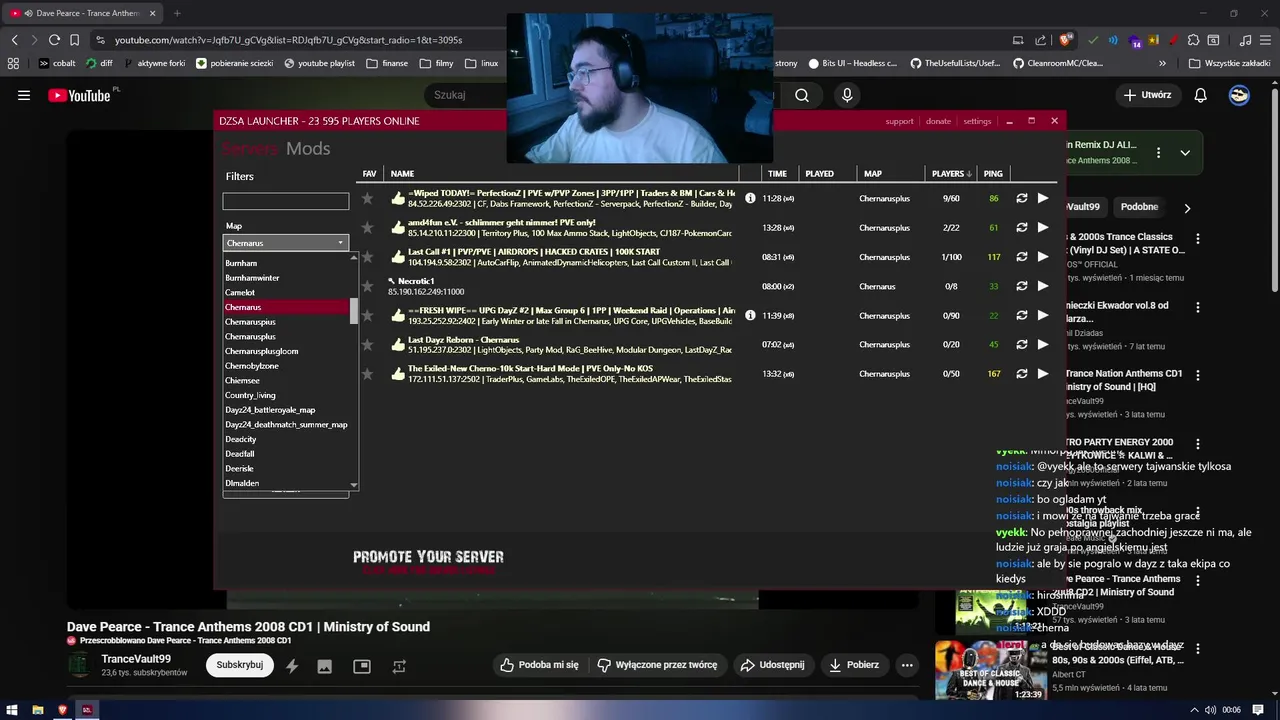The width and height of the screenshot is (1280, 720).
Task: Focus the Filters search text field
Action: (x=285, y=201)
